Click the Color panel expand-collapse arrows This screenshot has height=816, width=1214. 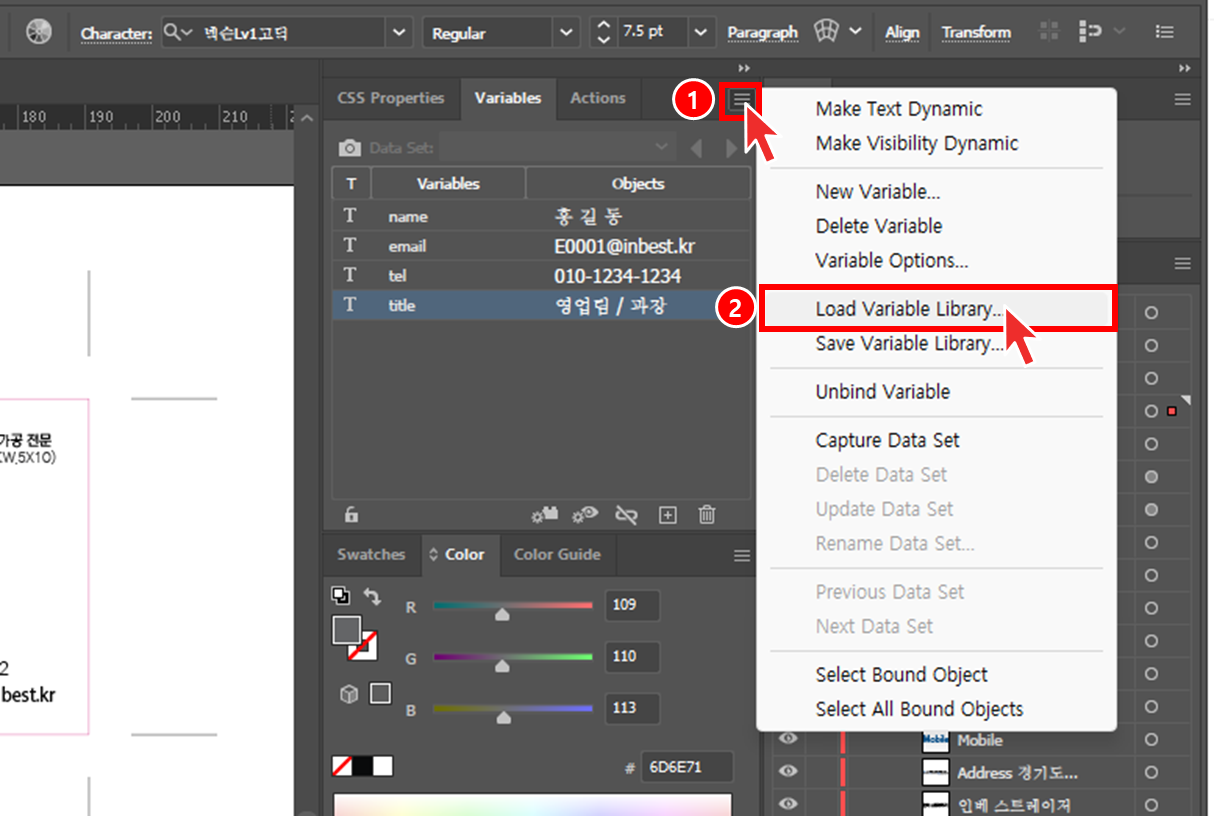(x=434, y=554)
